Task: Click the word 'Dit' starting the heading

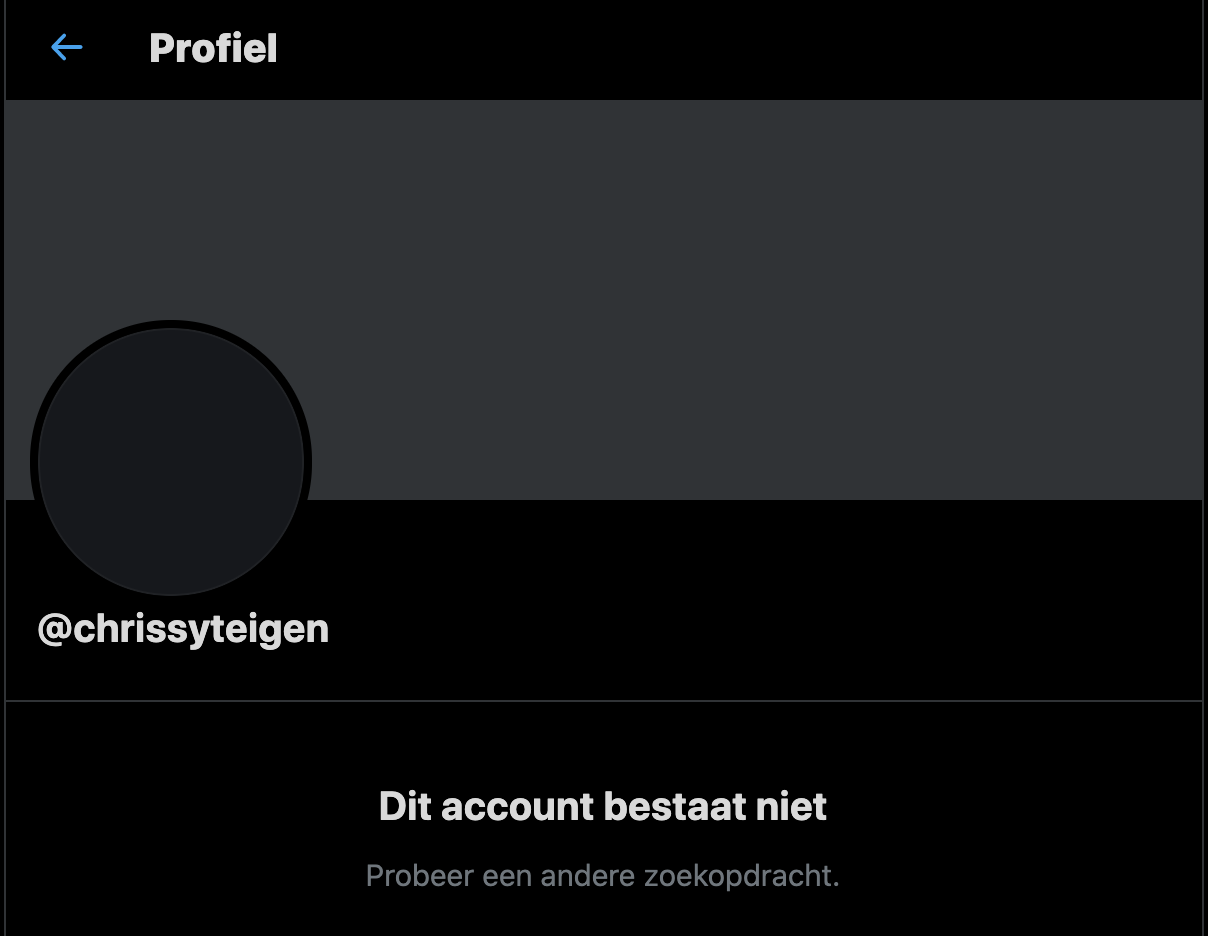Action: pyautogui.click(x=405, y=806)
